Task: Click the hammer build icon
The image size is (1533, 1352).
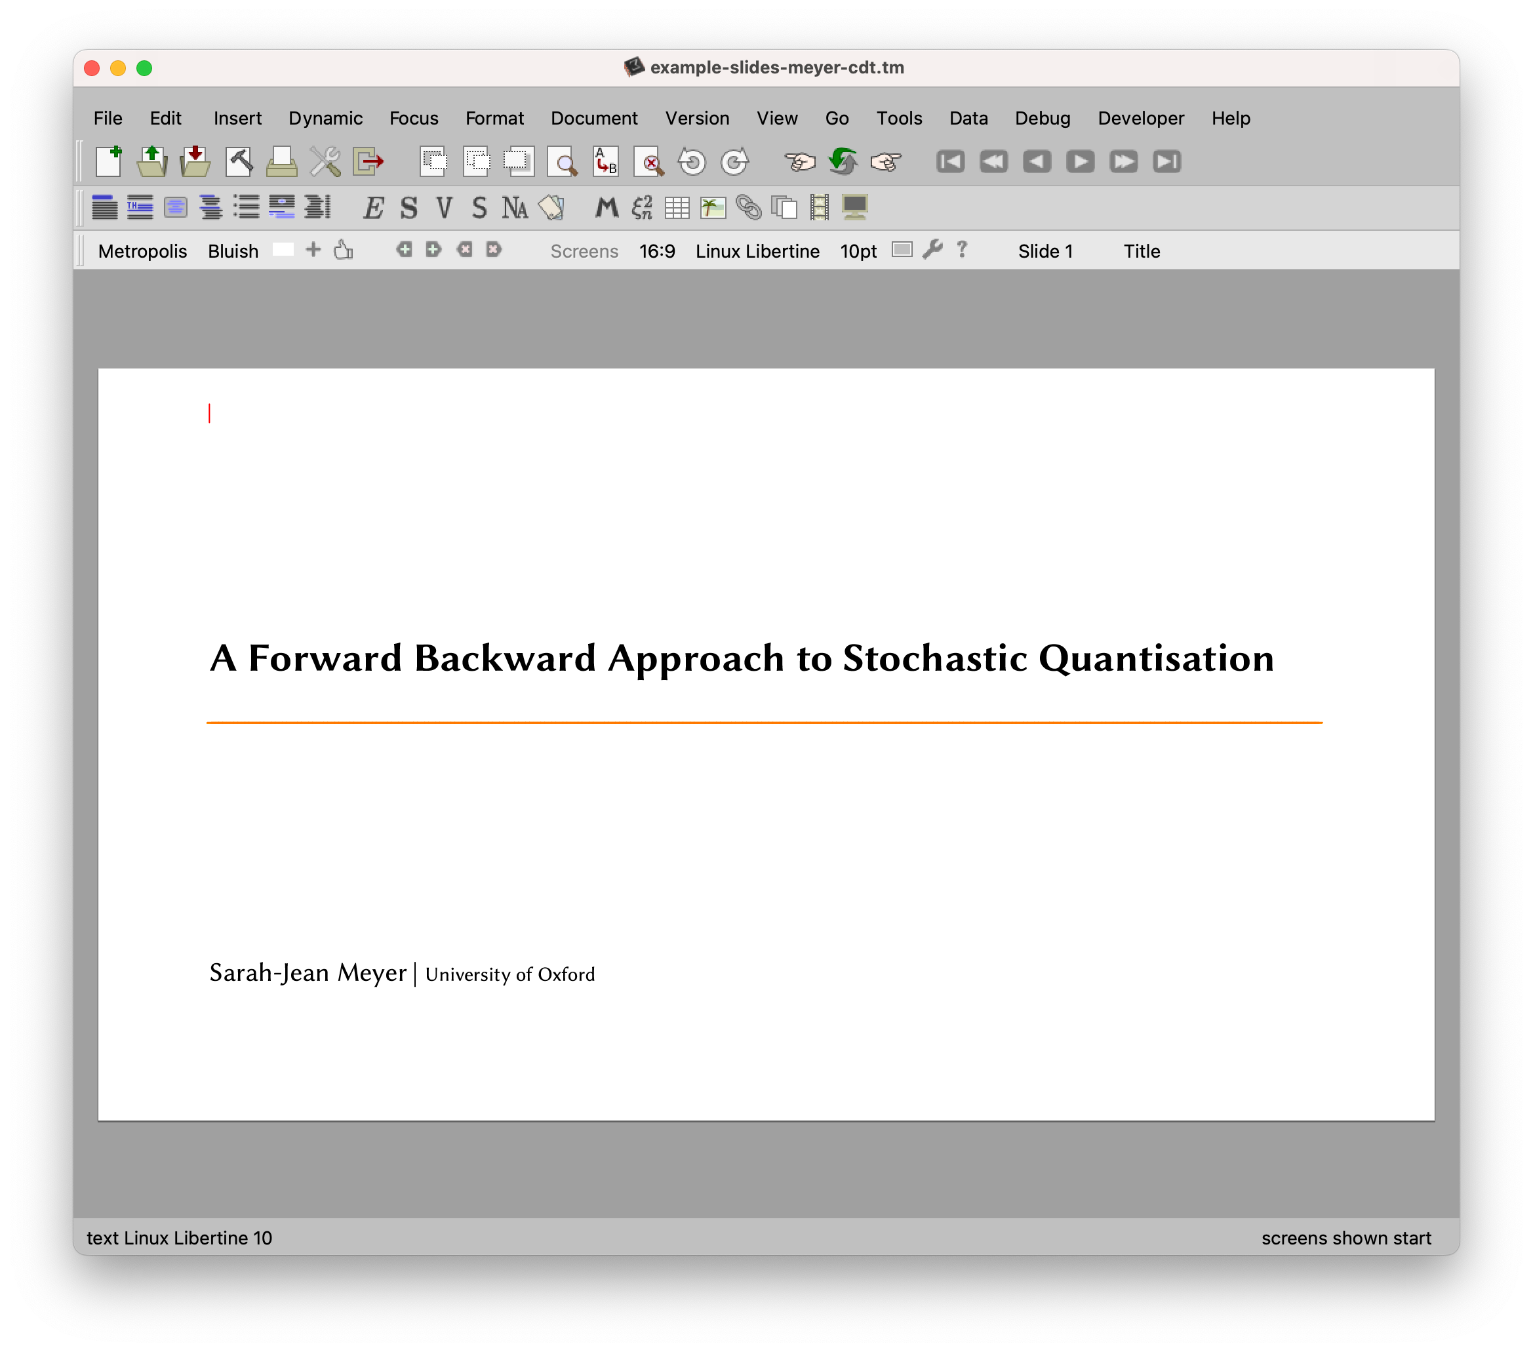Action: point(239,161)
